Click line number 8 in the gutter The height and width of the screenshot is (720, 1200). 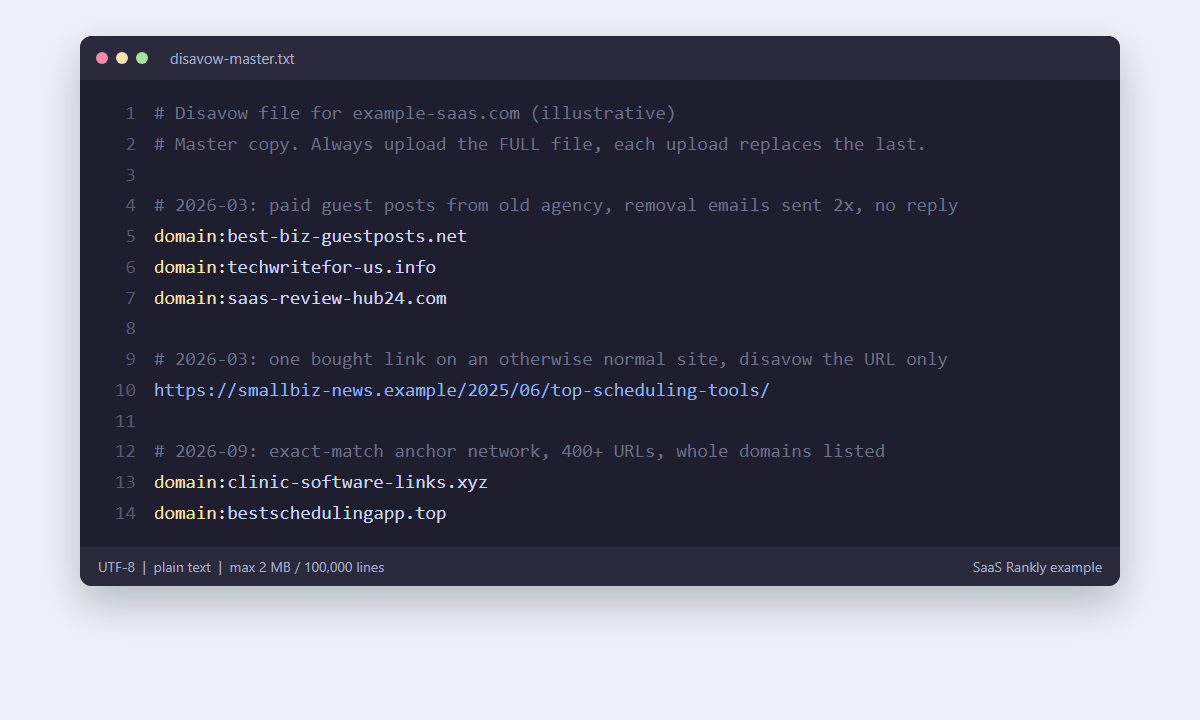tap(130, 328)
